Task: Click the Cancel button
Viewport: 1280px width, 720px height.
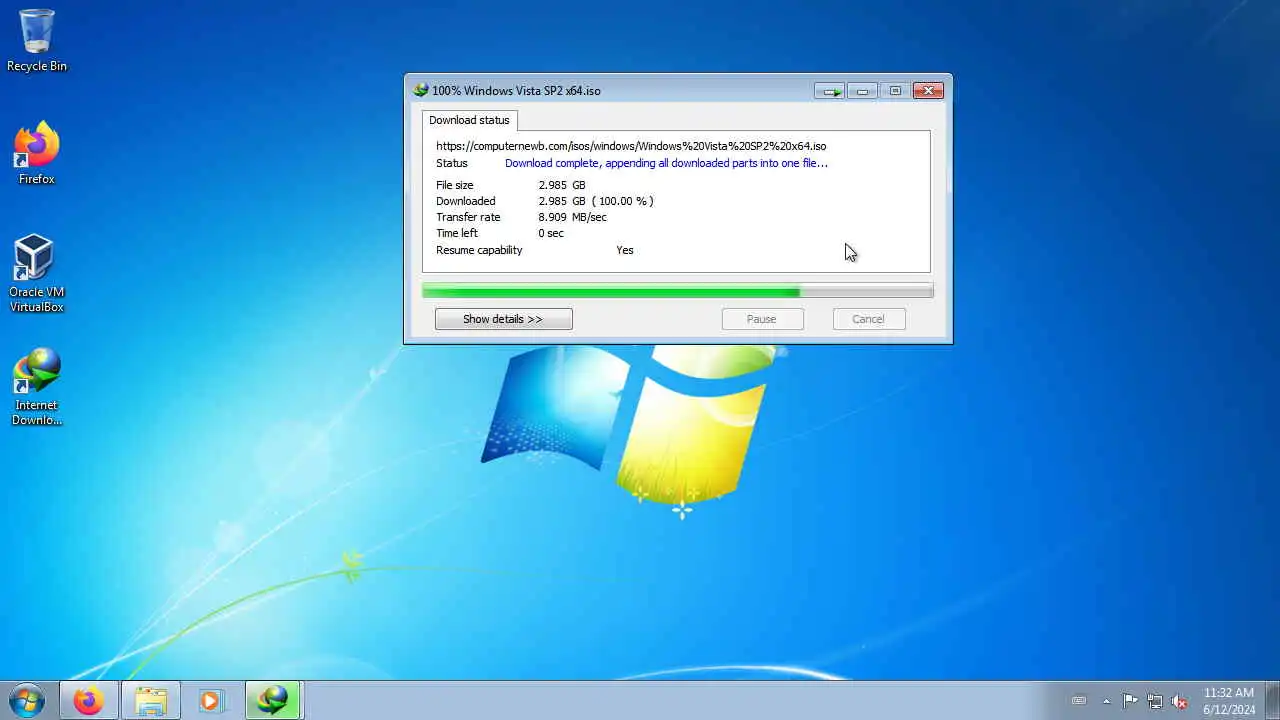Action: 868,319
